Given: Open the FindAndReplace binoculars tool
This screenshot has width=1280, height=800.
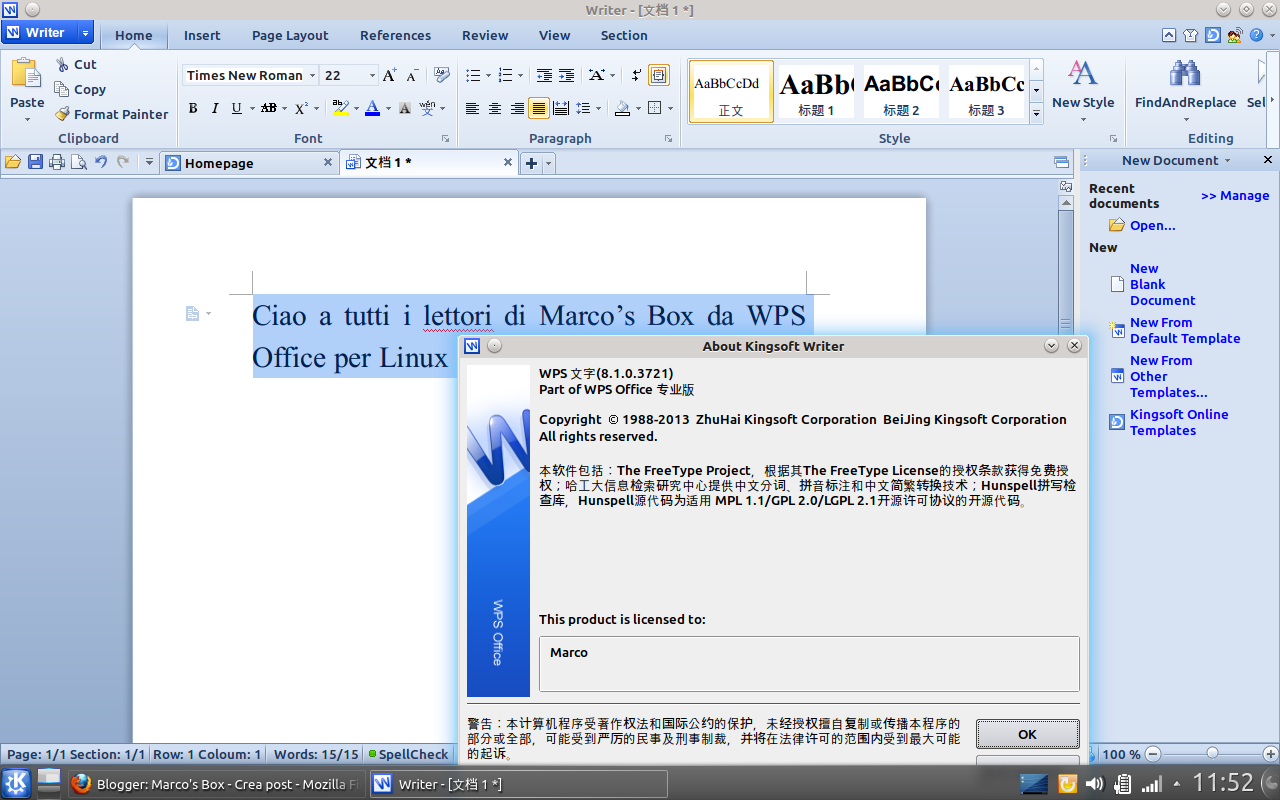Looking at the screenshot, I should point(1185,73).
